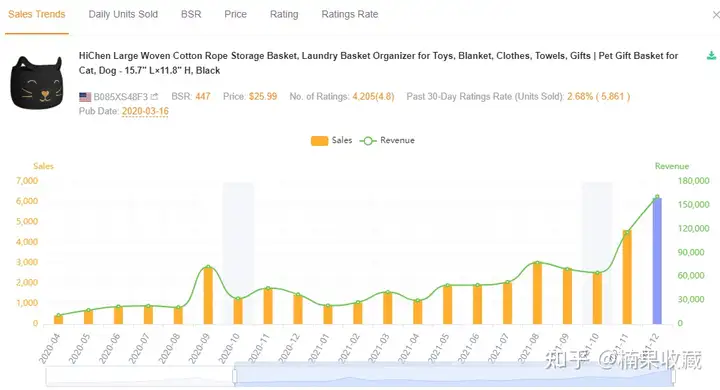Switch to Daily Units Sold tab

pyautogui.click(x=123, y=14)
